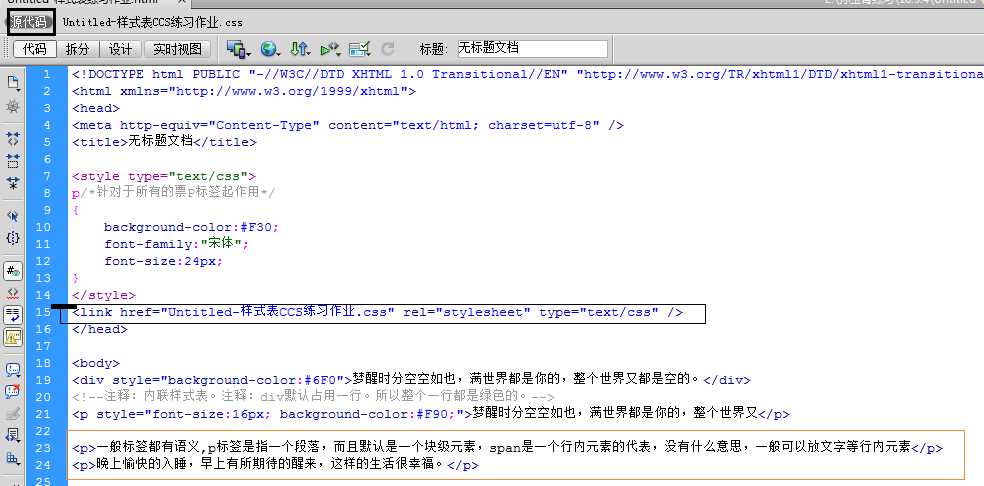
Task: Open the Recent Snippets menu icon
Action: coord(13,436)
